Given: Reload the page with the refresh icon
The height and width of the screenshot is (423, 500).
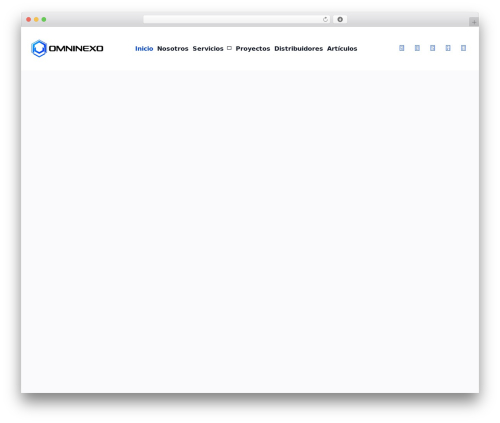Looking at the screenshot, I should [325, 19].
